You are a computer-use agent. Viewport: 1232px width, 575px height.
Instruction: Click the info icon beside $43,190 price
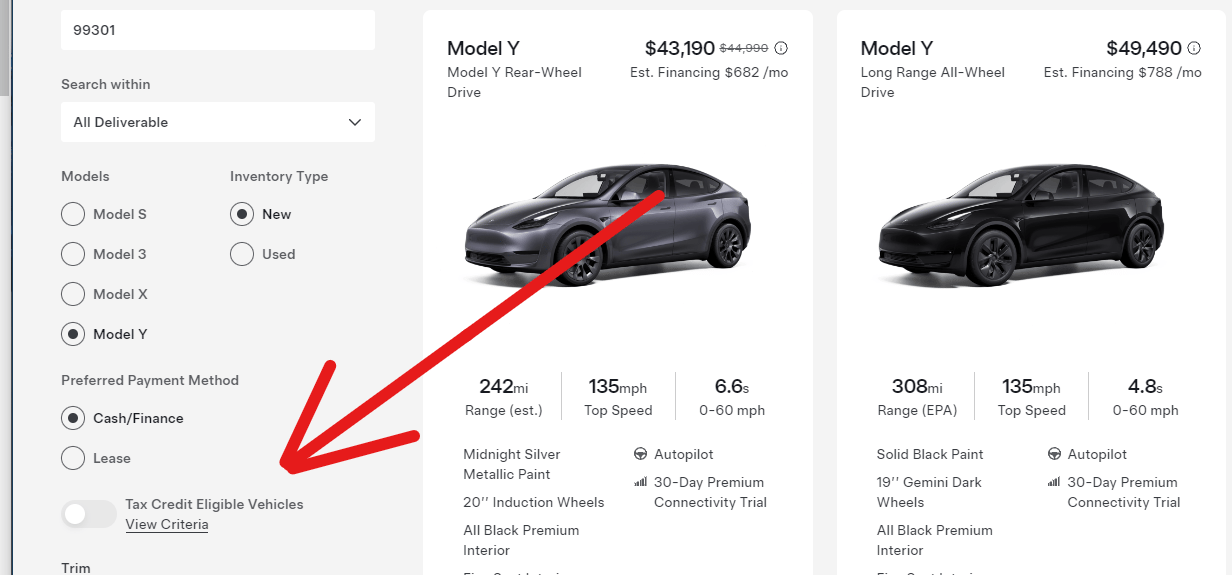click(781, 48)
